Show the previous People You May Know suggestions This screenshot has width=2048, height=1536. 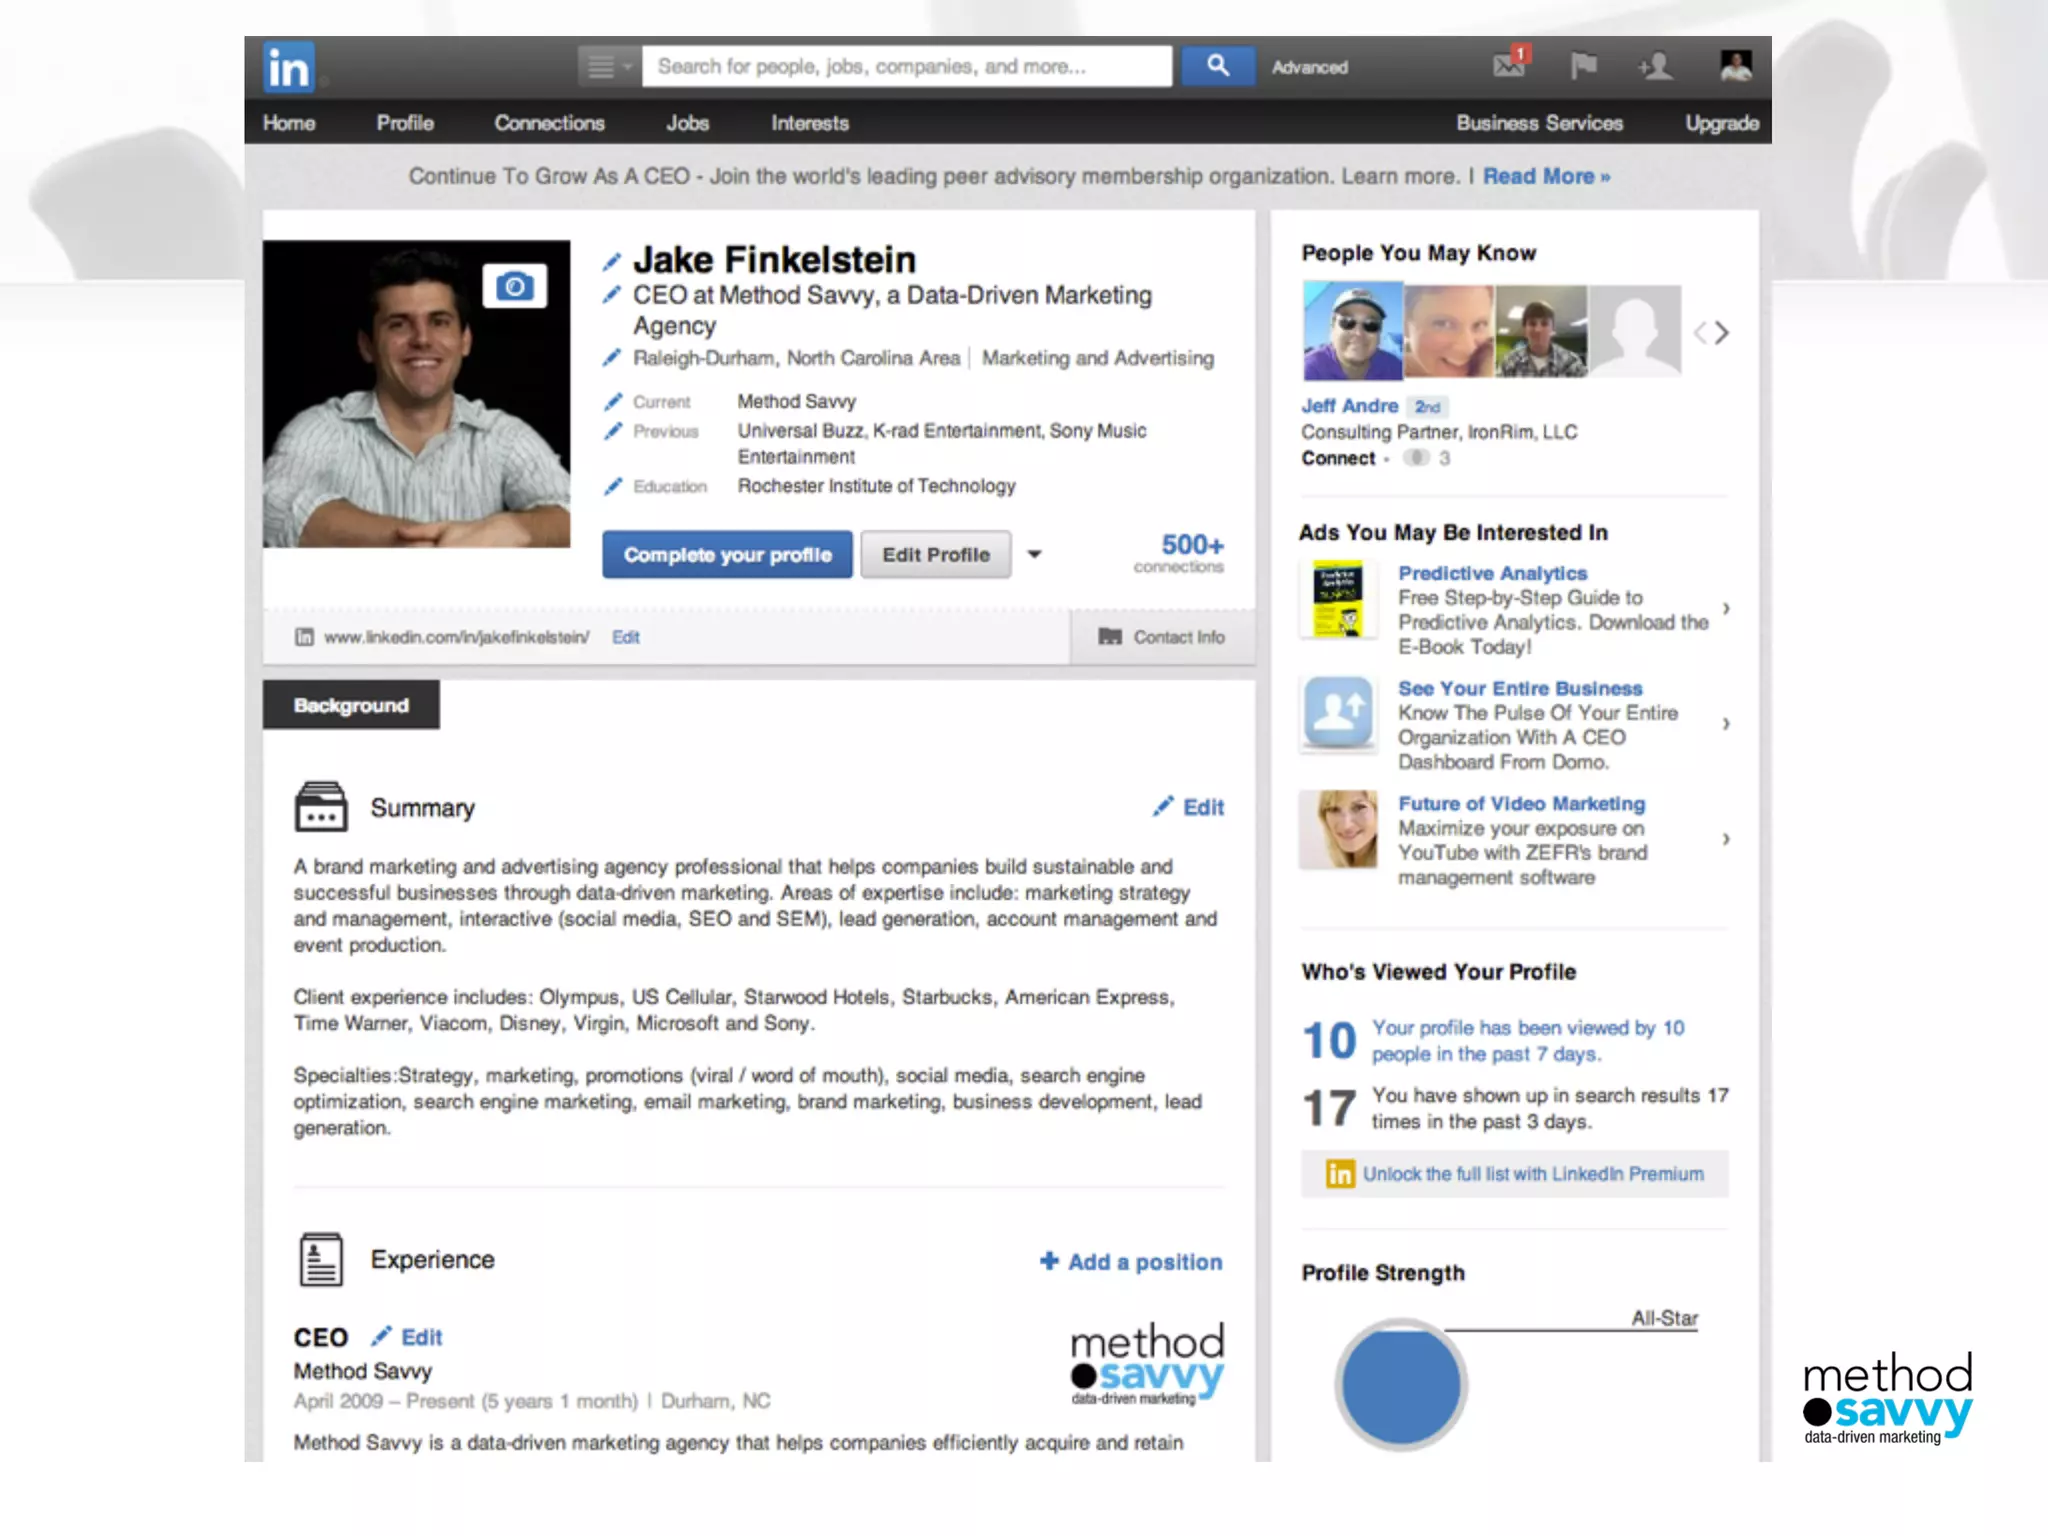pos(1699,333)
